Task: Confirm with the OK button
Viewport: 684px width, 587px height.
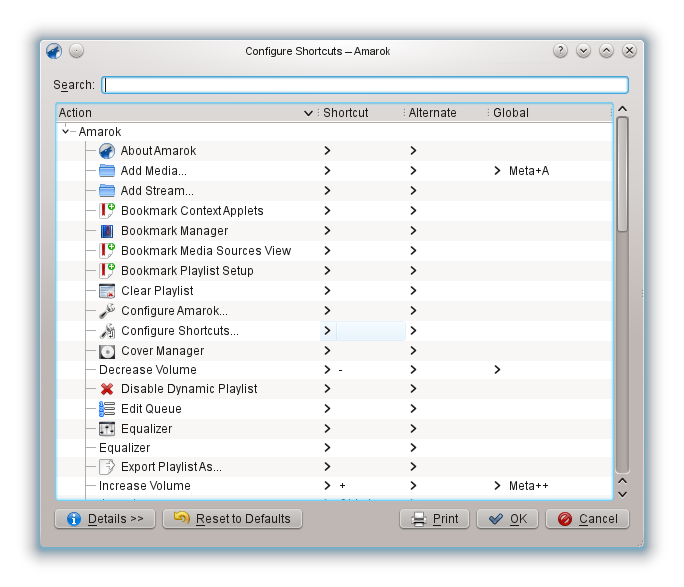Action: (508, 519)
